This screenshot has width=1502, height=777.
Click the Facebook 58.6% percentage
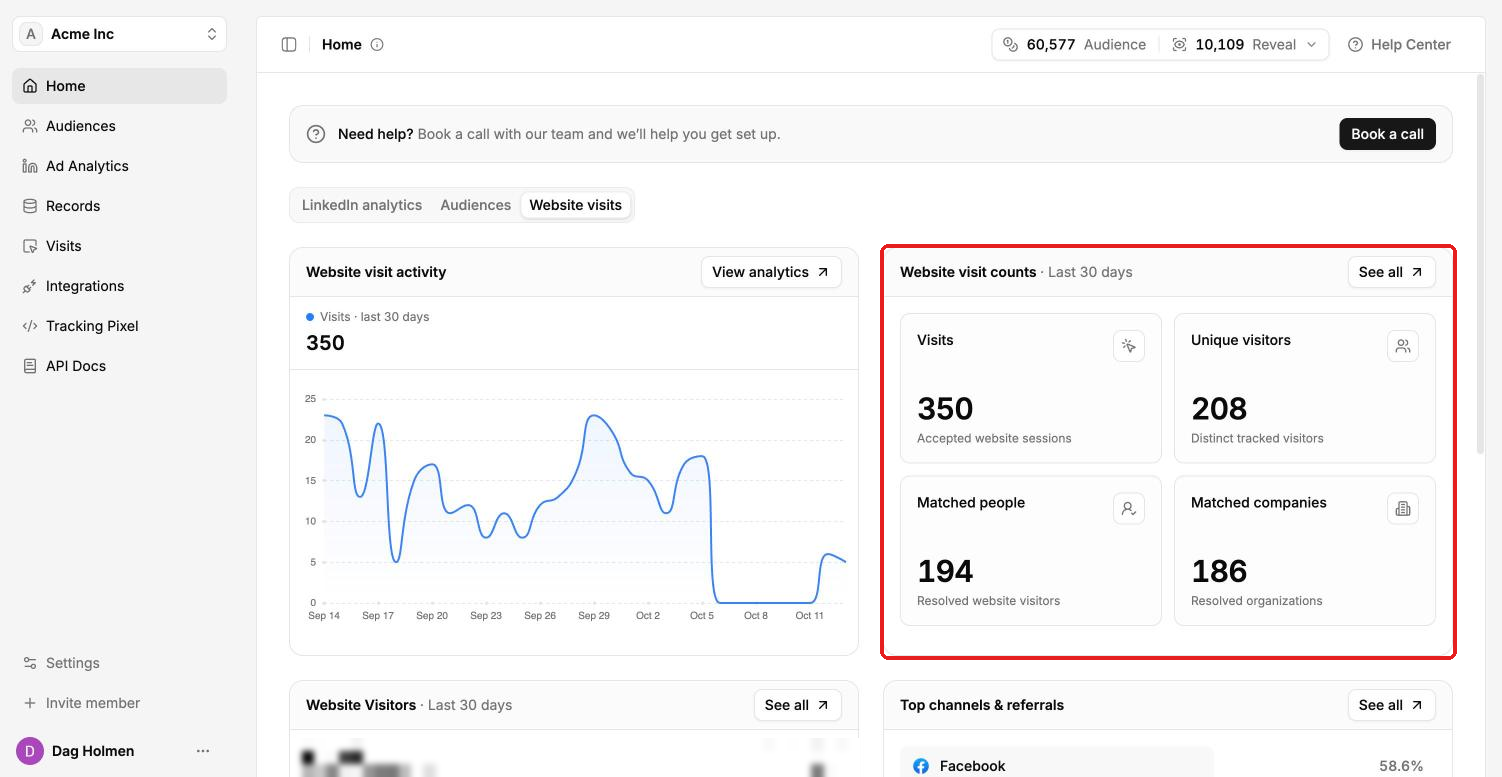tap(1401, 766)
